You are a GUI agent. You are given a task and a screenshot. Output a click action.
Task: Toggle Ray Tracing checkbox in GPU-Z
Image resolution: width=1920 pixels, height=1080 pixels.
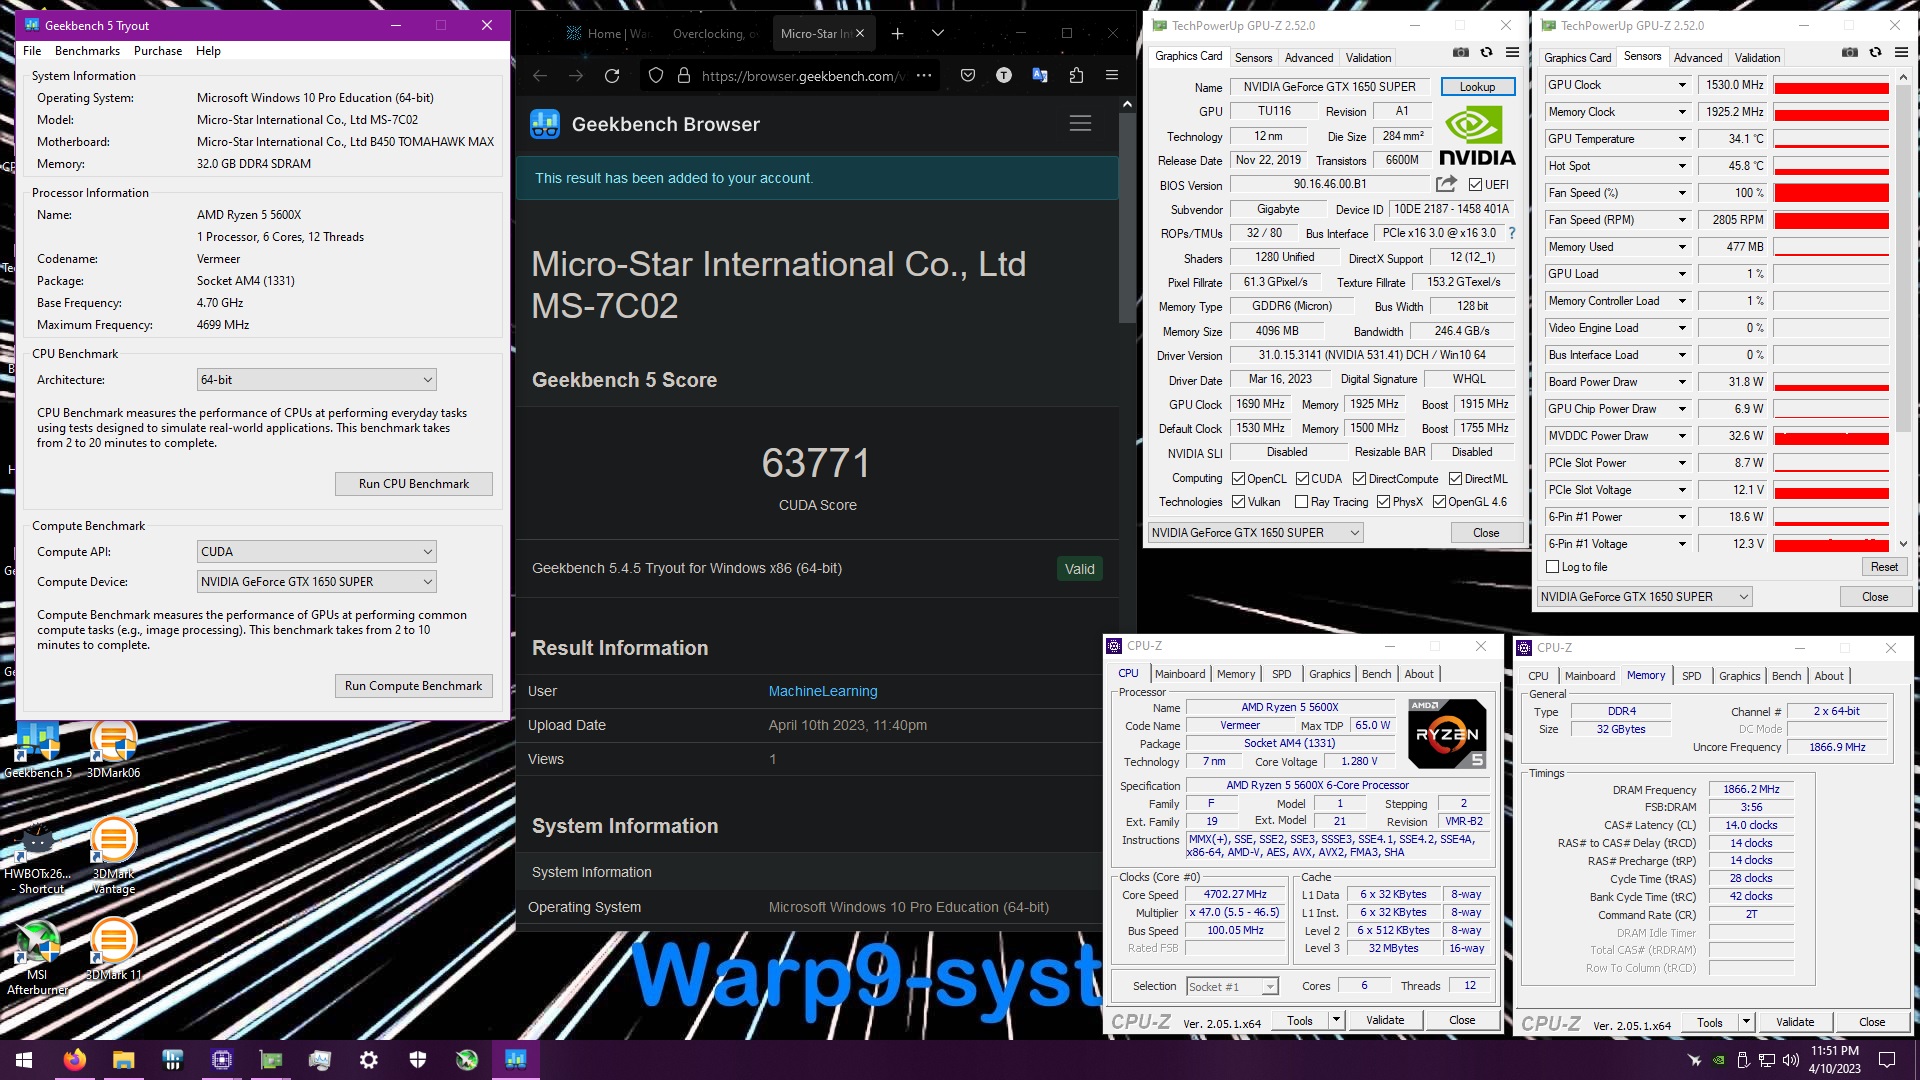tap(1301, 502)
